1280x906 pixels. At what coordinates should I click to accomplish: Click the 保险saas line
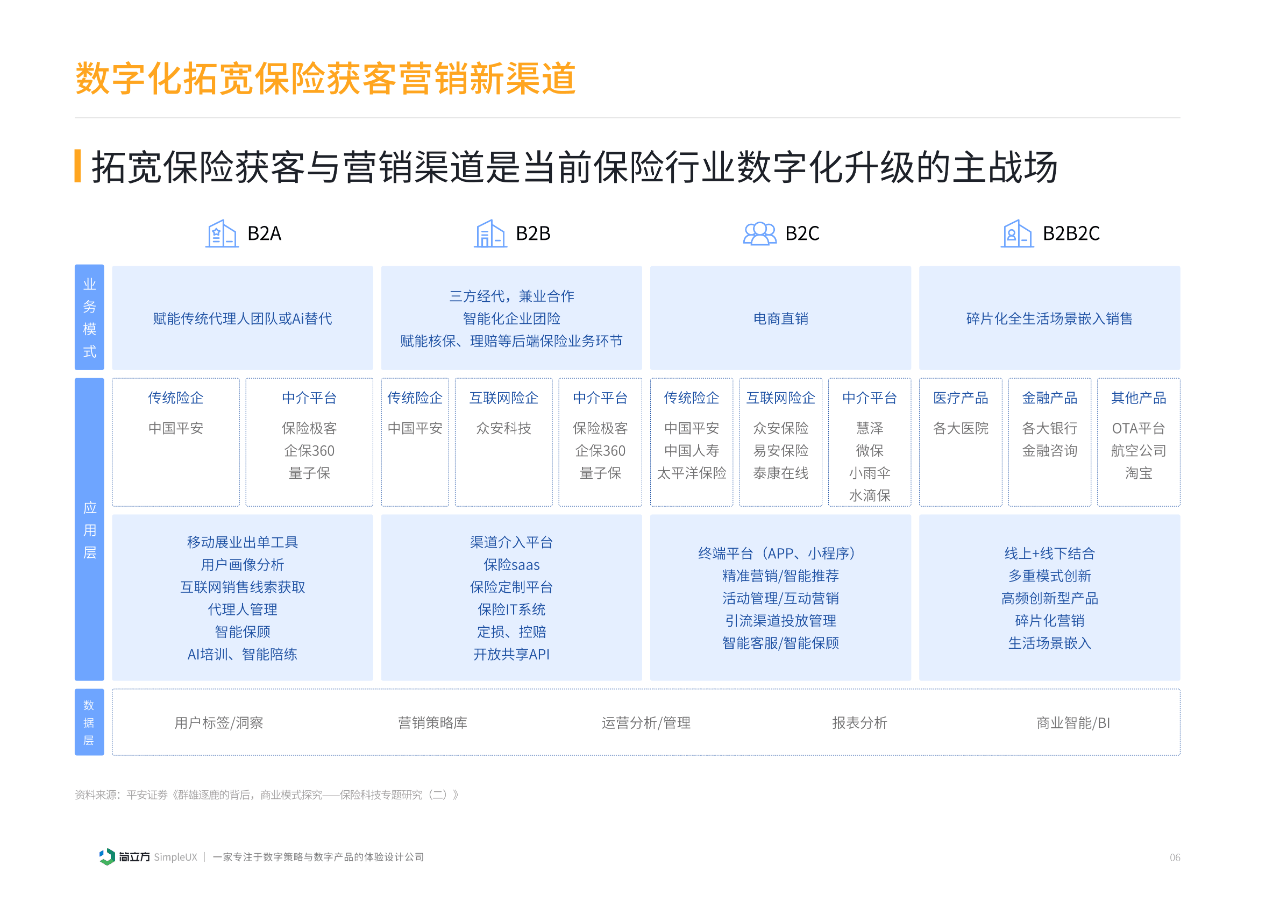(x=511, y=565)
